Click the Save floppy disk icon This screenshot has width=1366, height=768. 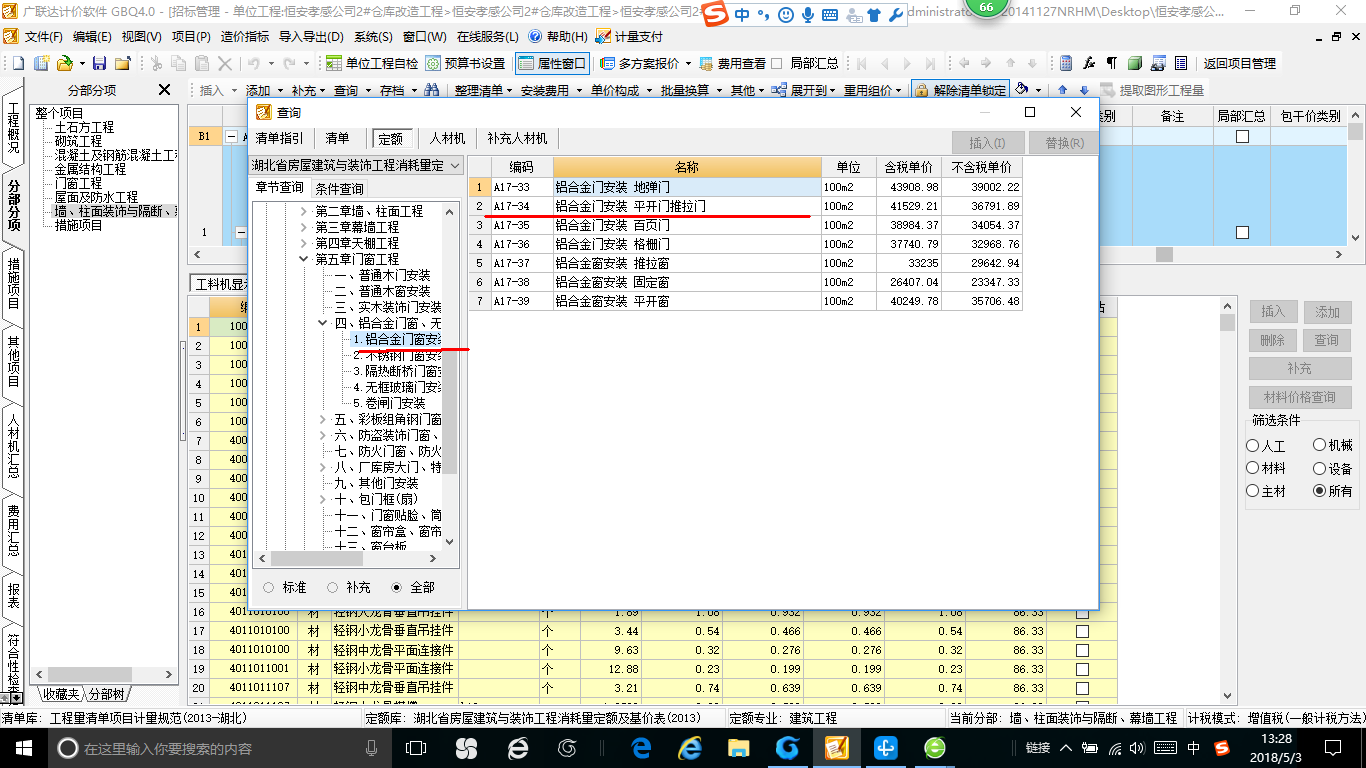pyautogui.click(x=100, y=63)
